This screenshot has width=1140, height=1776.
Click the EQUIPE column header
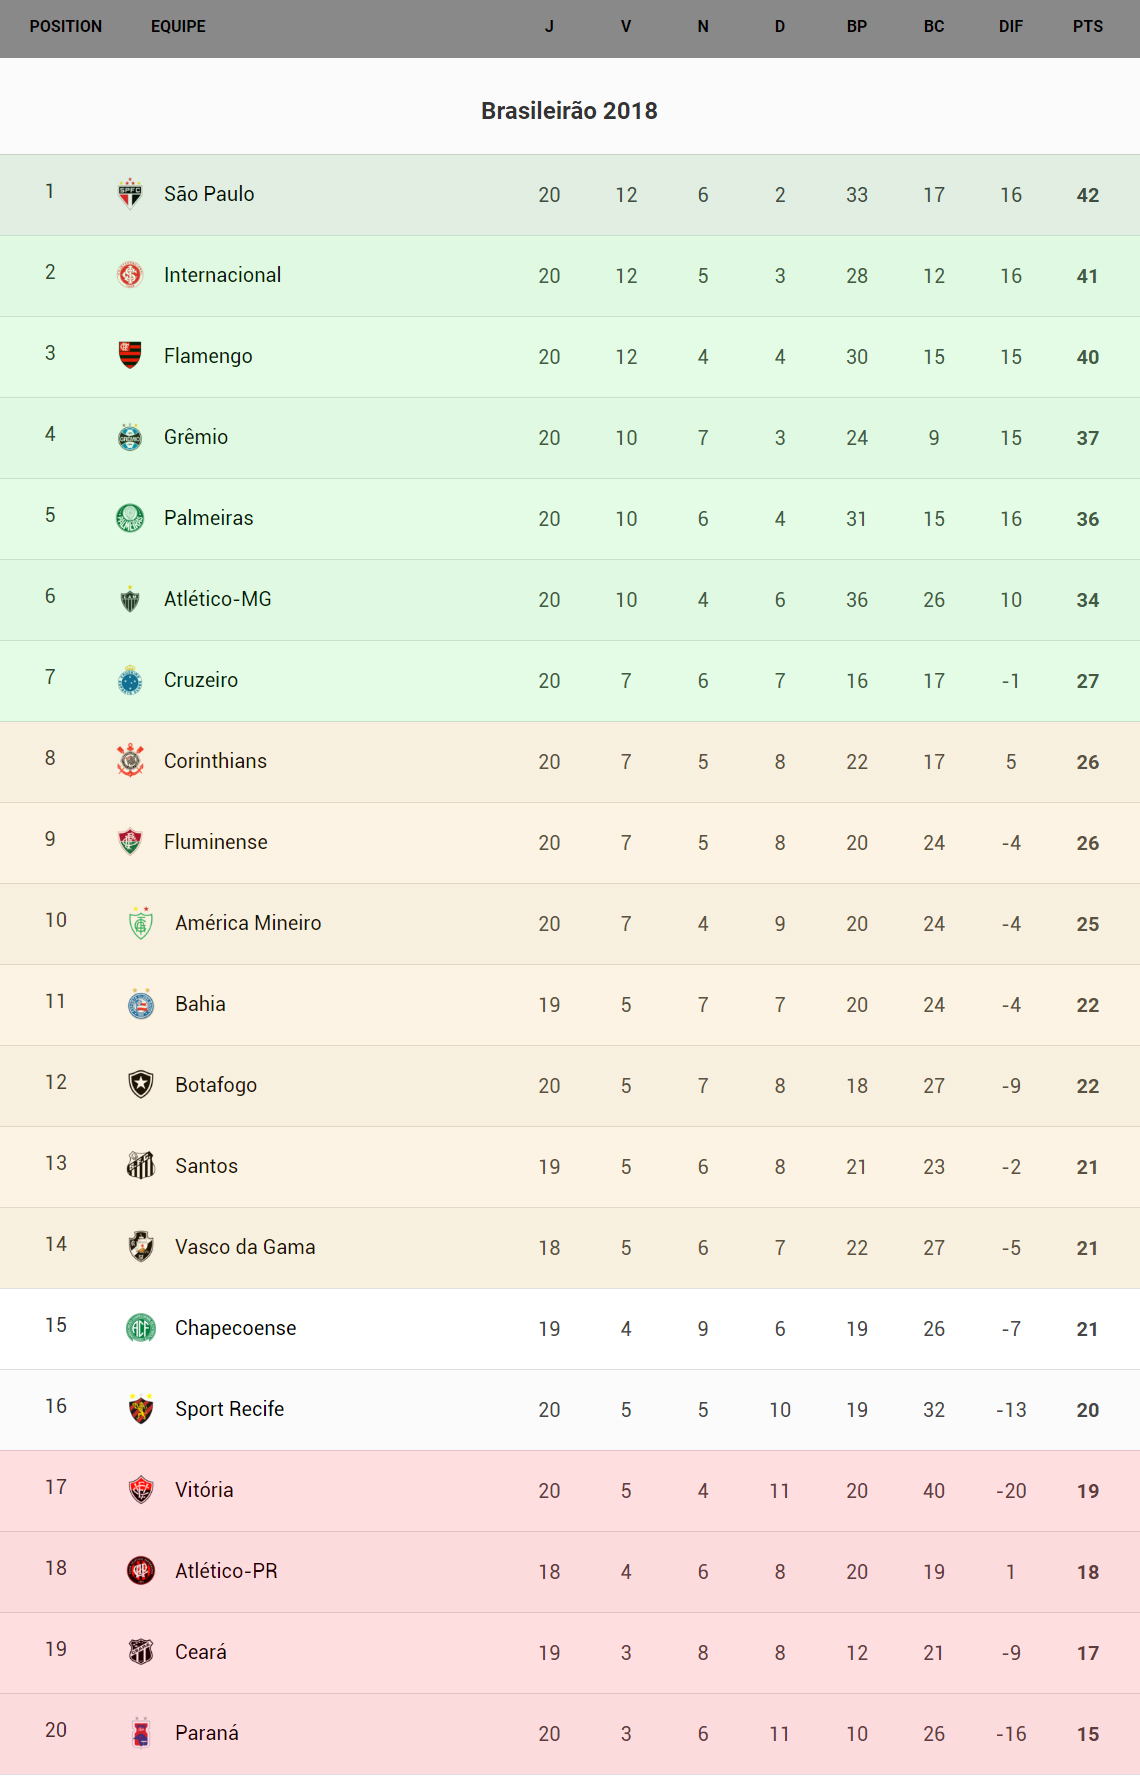(x=178, y=27)
